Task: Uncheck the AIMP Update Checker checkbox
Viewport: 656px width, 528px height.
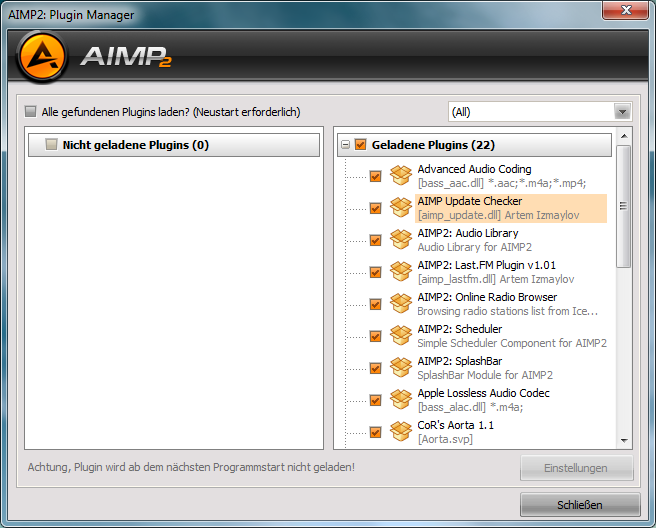Action: coord(375,208)
